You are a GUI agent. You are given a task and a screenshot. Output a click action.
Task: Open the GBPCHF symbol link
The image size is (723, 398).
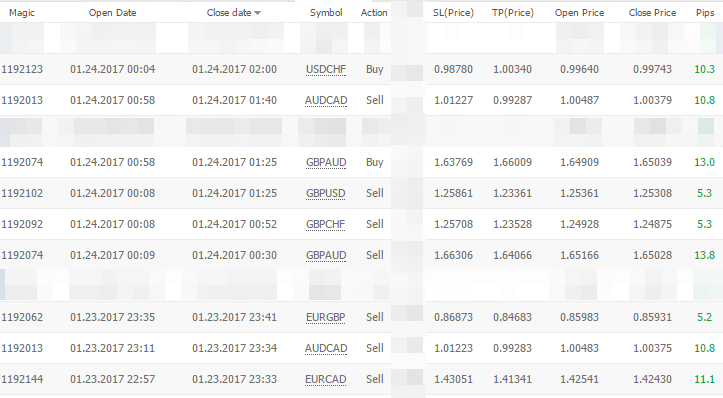tap(326, 224)
